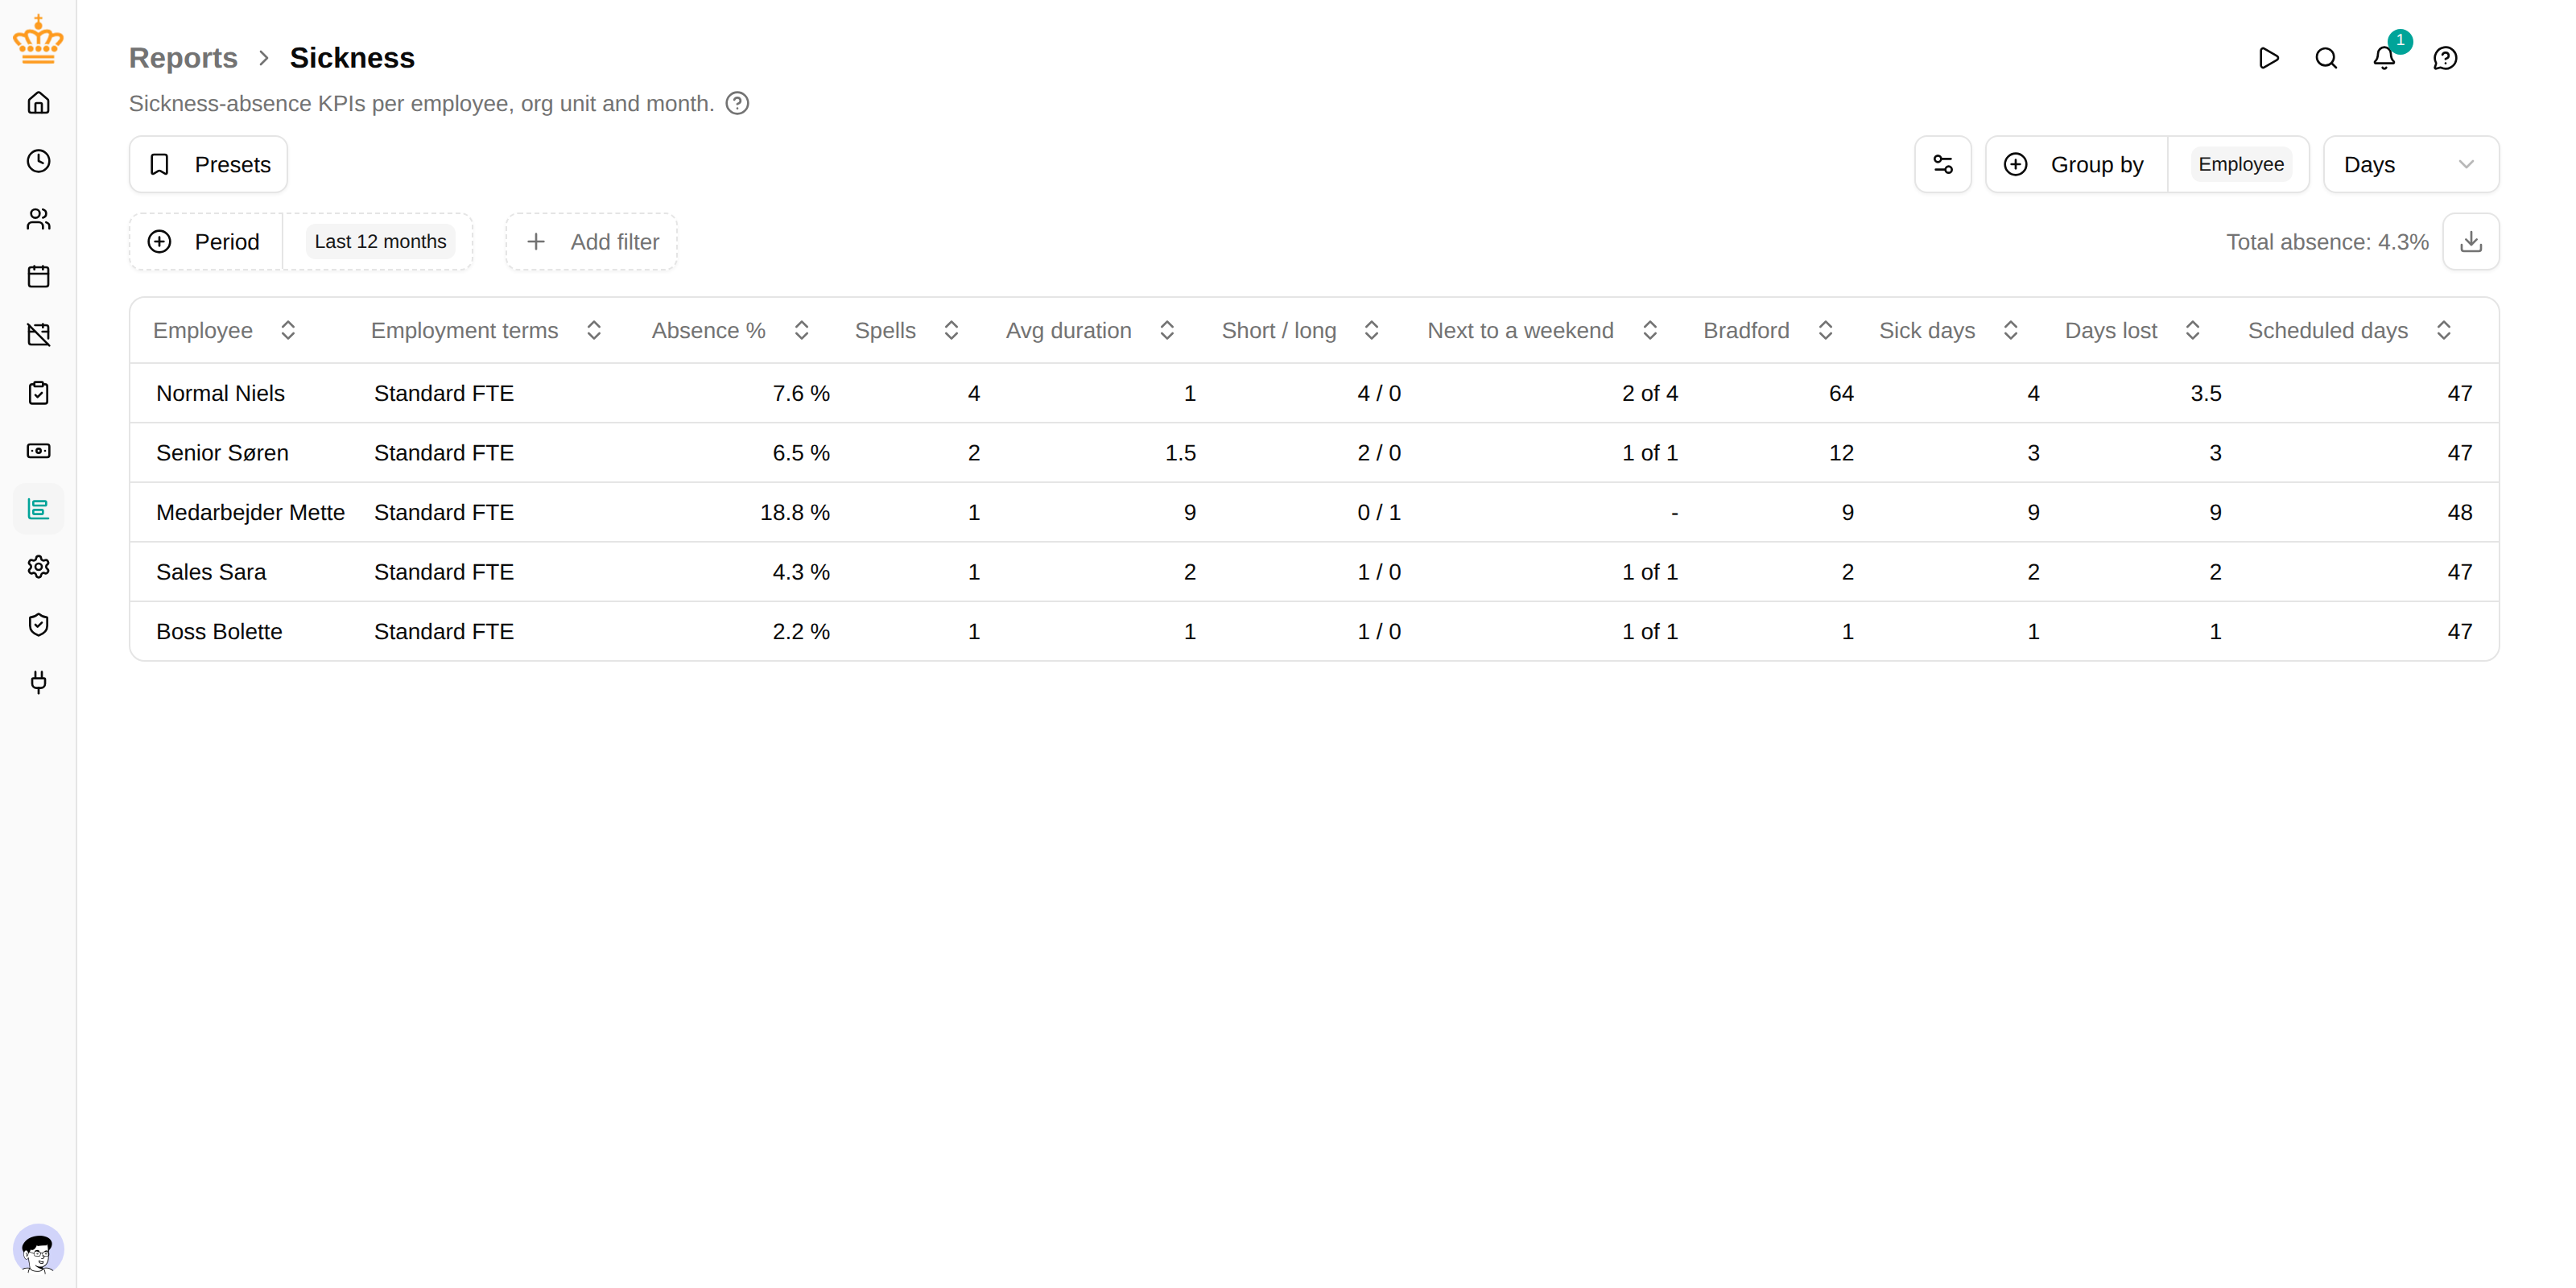Open the clipboard checkmark sidebar icon
Viewport: 2576px width, 1288px height.
[38, 393]
